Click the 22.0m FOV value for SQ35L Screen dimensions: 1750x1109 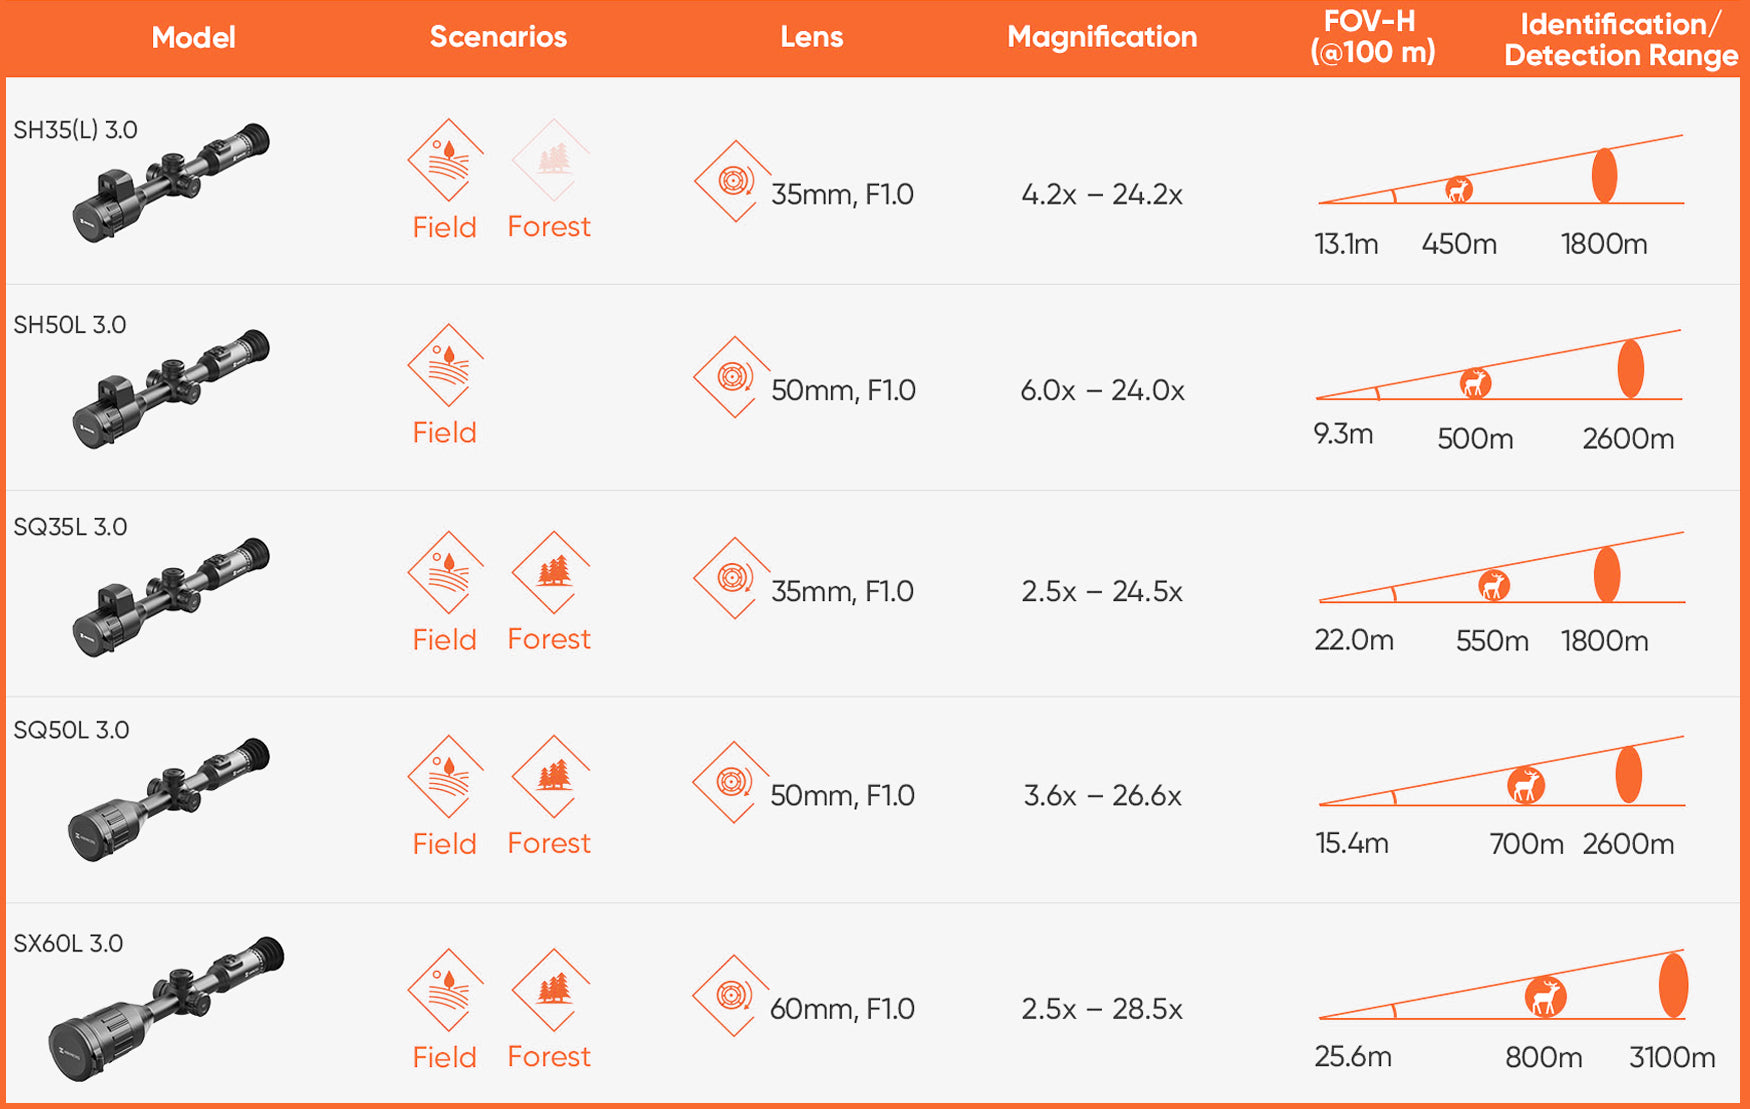(1354, 640)
